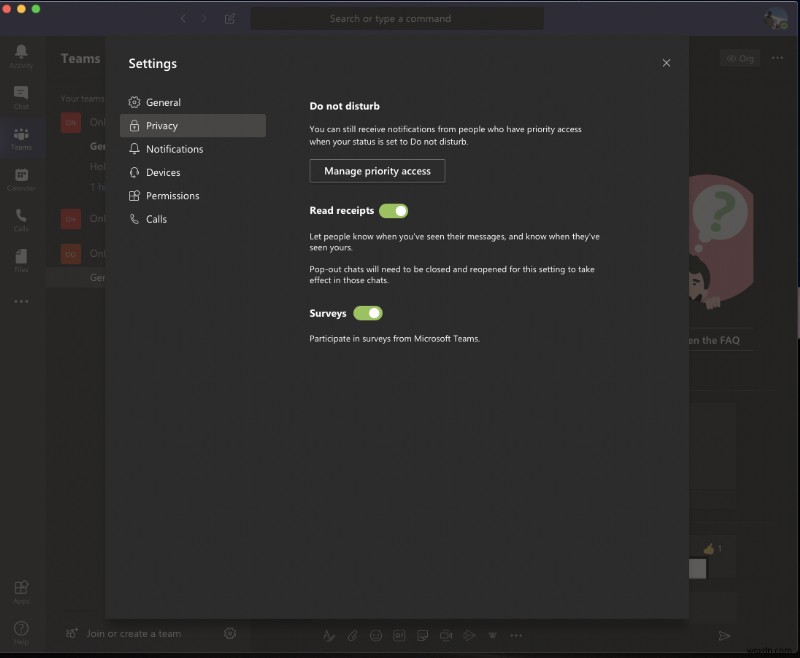Open the Help icon in sidebar
This screenshot has width=800, height=658.
pyautogui.click(x=21, y=633)
